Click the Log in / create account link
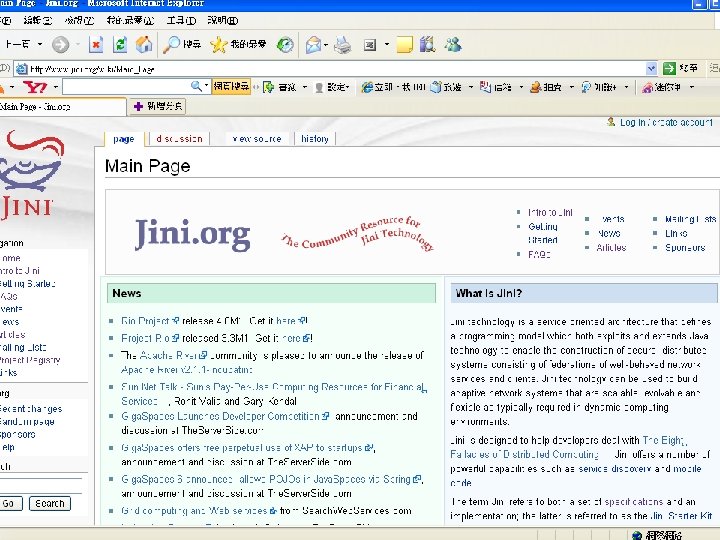This screenshot has height=540, width=720. click(666, 122)
